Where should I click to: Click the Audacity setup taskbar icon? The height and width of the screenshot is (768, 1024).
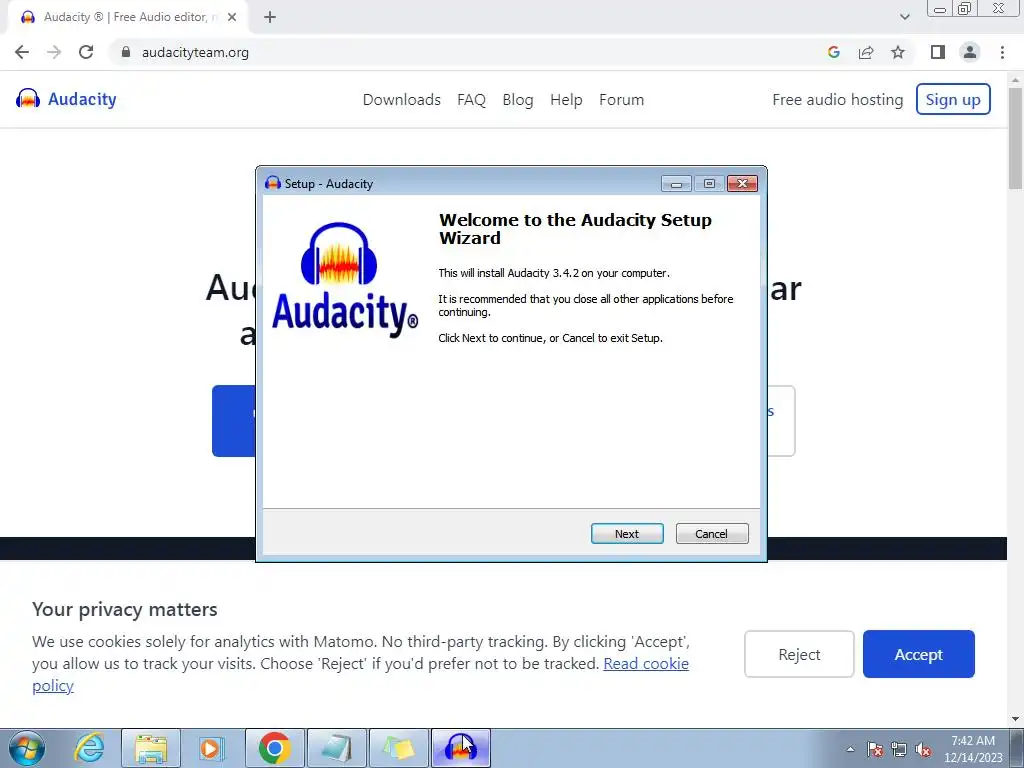(x=460, y=748)
